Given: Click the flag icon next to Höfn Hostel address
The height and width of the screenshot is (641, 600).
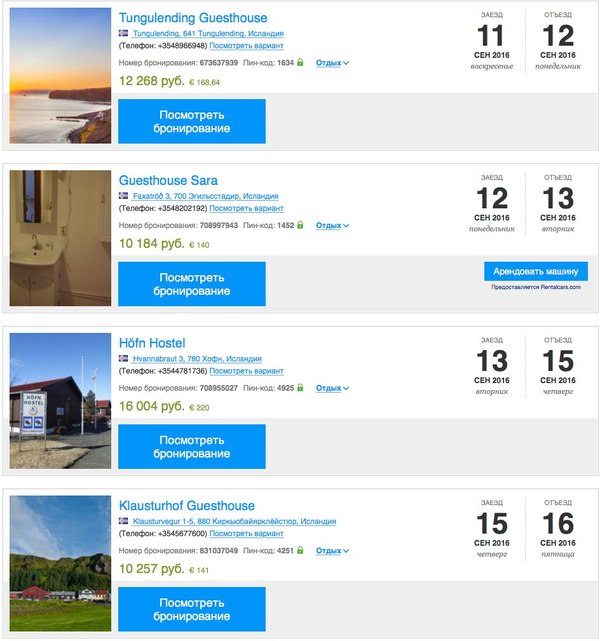Looking at the screenshot, I should coord(124,358).
